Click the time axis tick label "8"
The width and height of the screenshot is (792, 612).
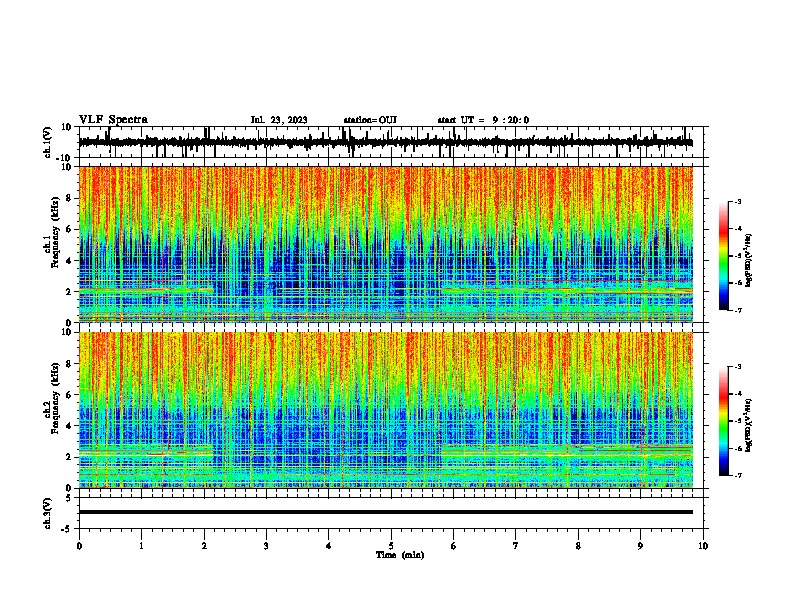[x=578, y=546]
